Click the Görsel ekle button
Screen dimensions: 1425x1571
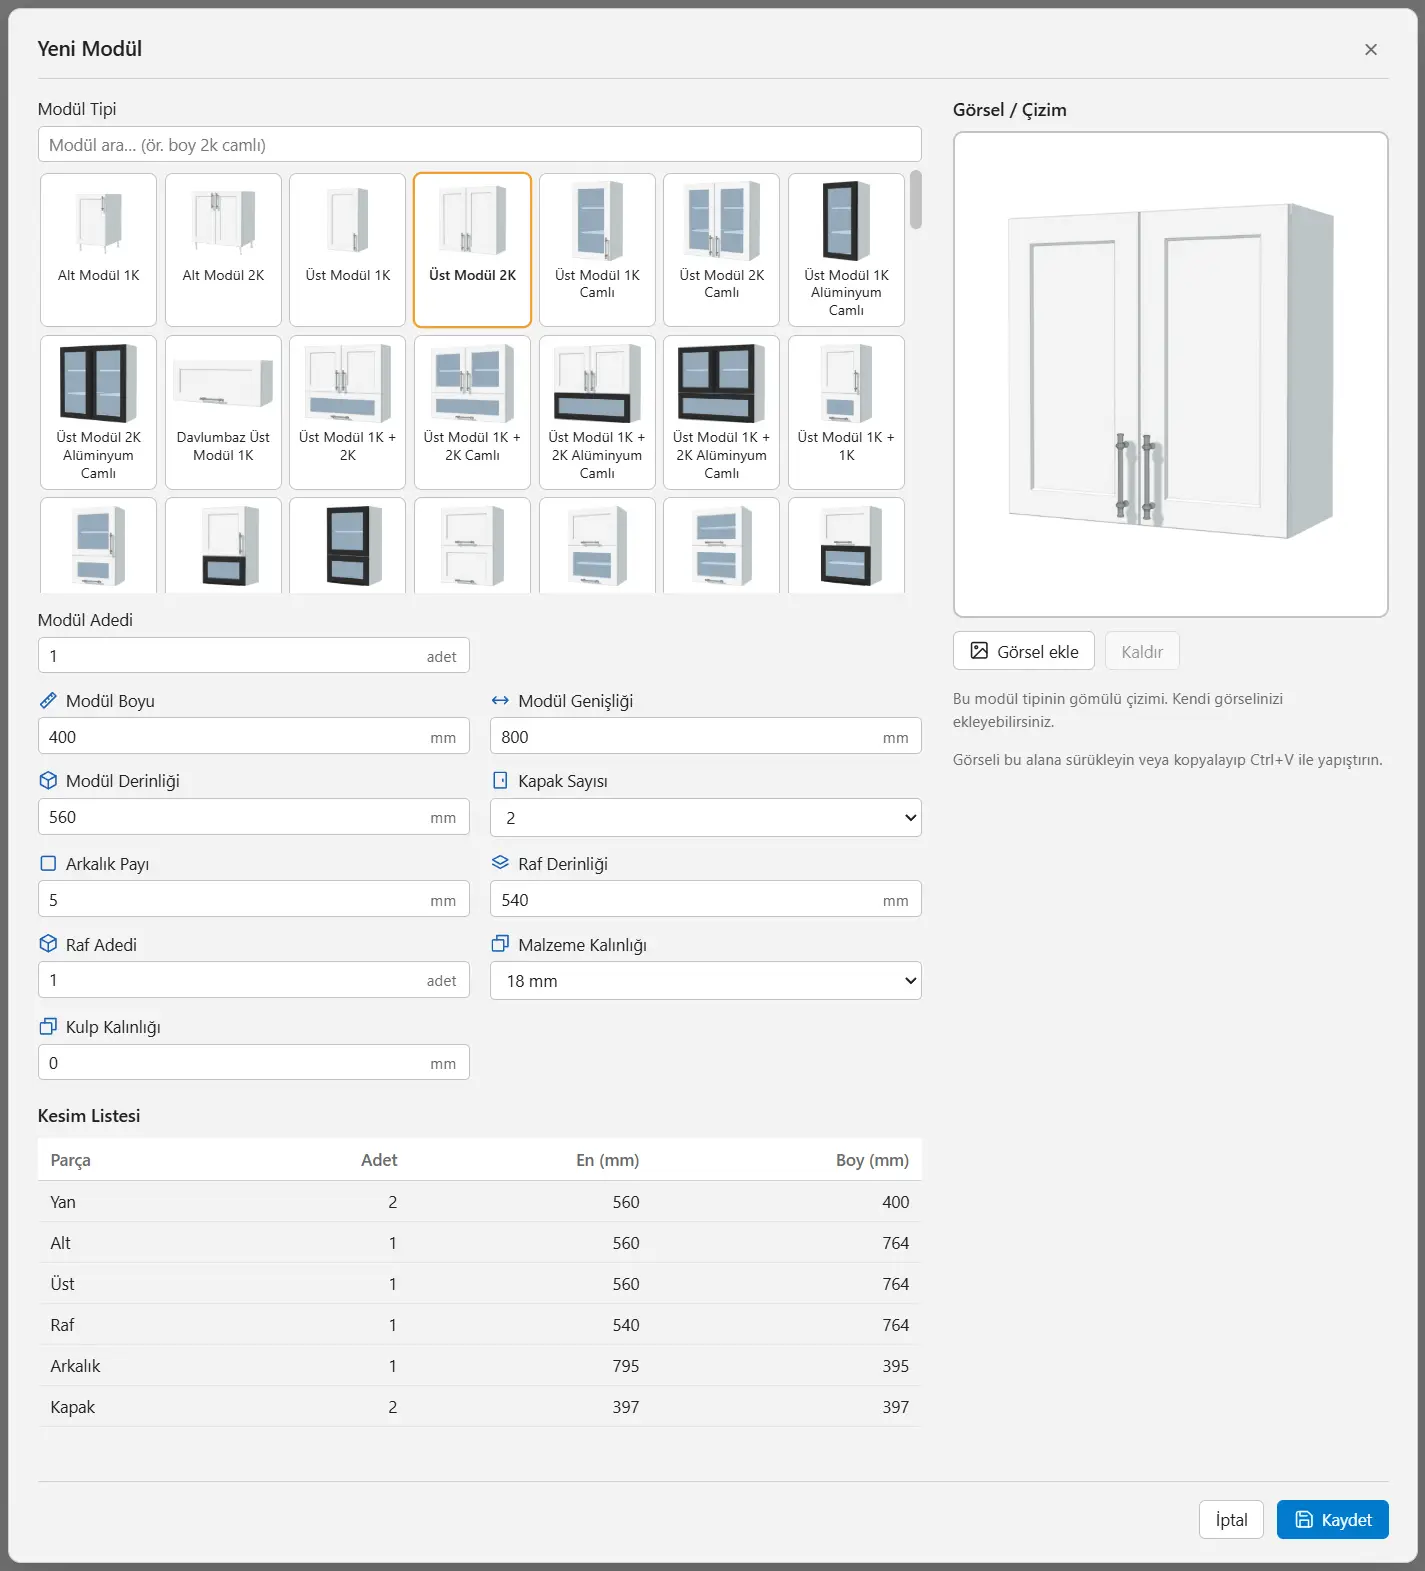coord(1024,651)
